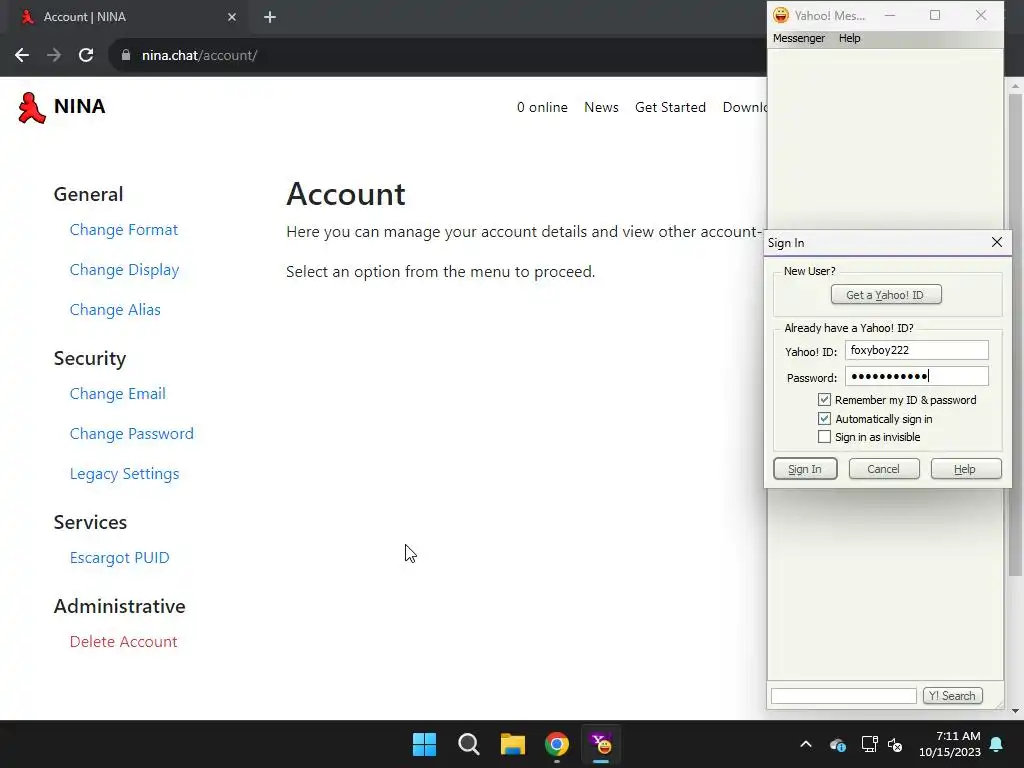Click the browser forward arrow
The image size is (1024, 768).
[x=54, y=56]
